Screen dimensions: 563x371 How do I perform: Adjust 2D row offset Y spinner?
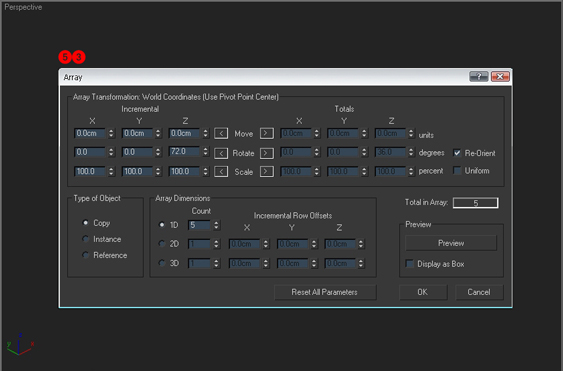(314, 244)
